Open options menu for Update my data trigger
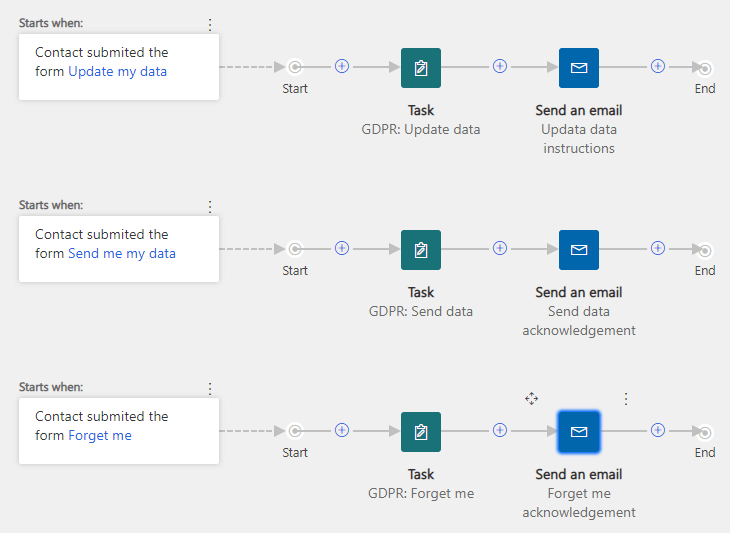730x533 pixels. tap(209, 25)
